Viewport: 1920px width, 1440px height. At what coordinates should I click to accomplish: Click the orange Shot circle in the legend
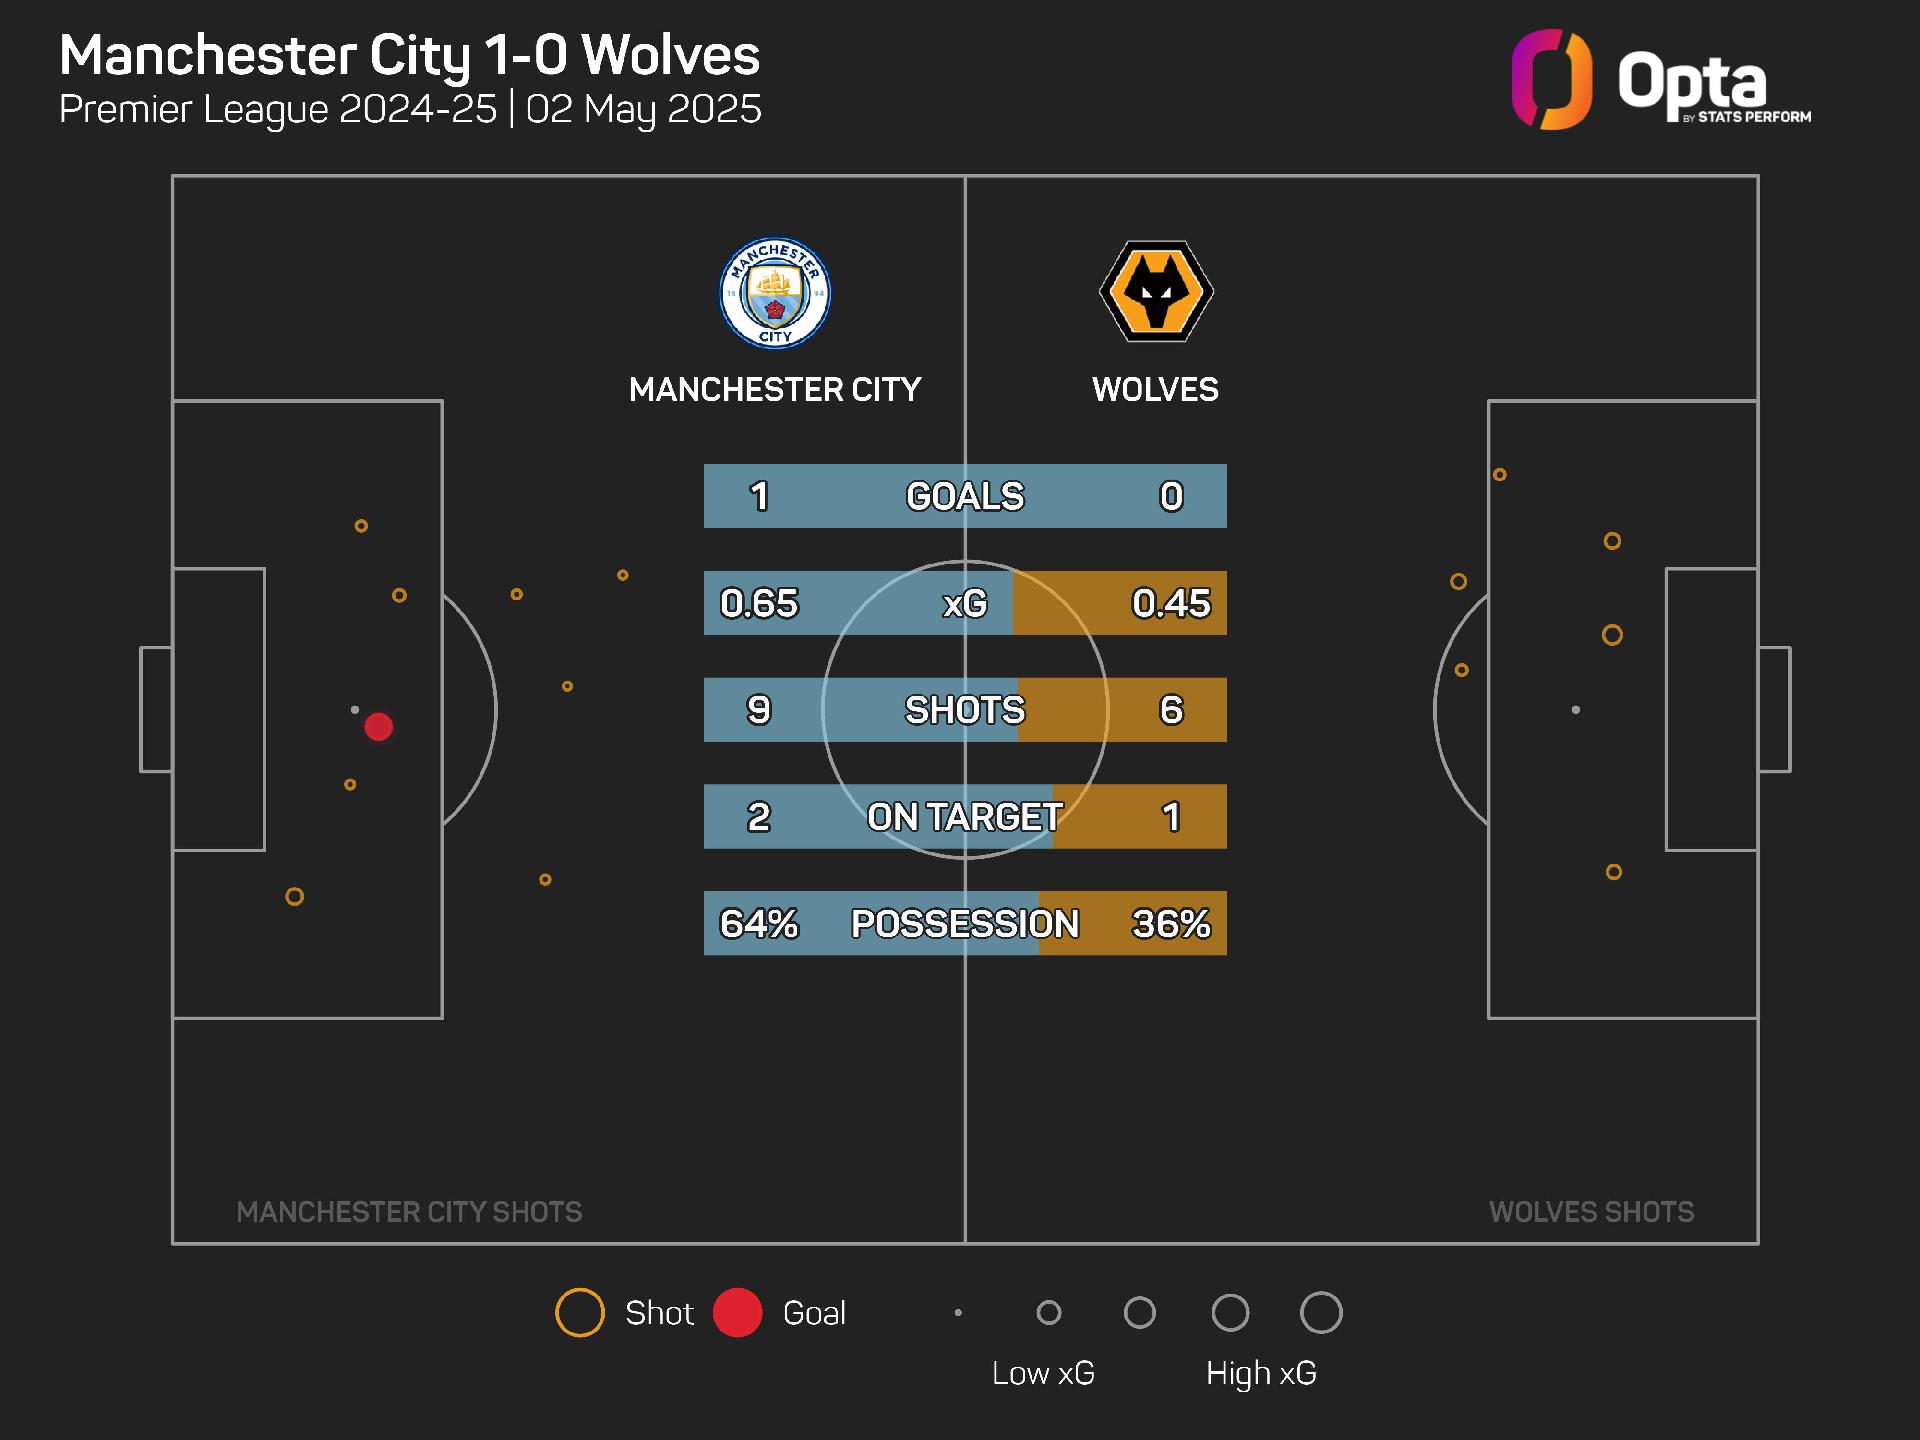pyautogui.click(x=580, y=1313)
